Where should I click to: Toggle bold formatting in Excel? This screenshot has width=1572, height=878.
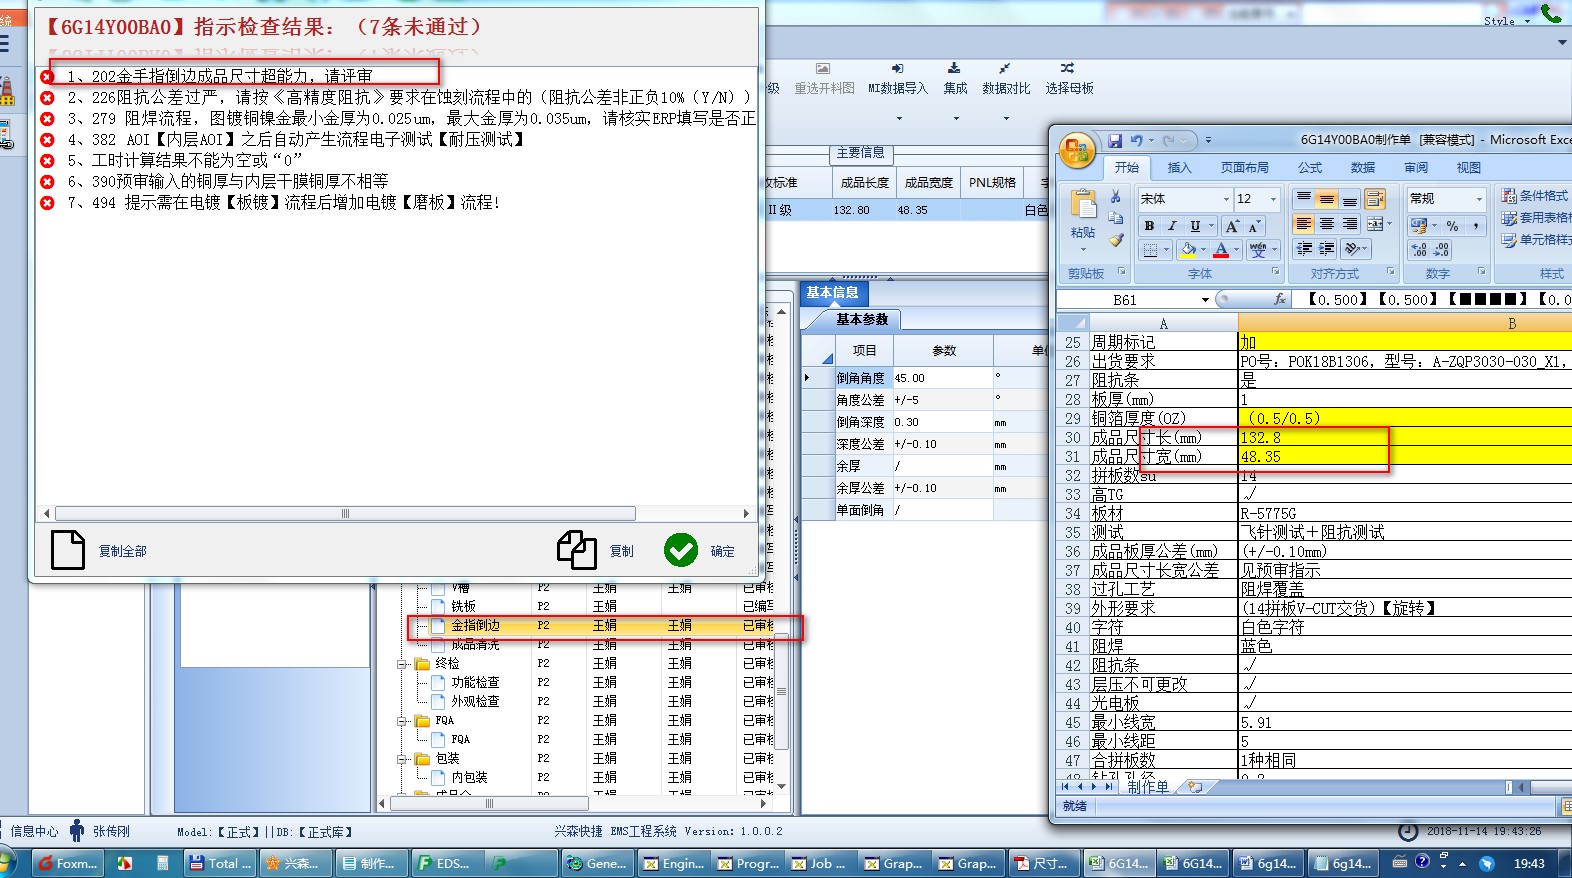(x=1149, y=226)
